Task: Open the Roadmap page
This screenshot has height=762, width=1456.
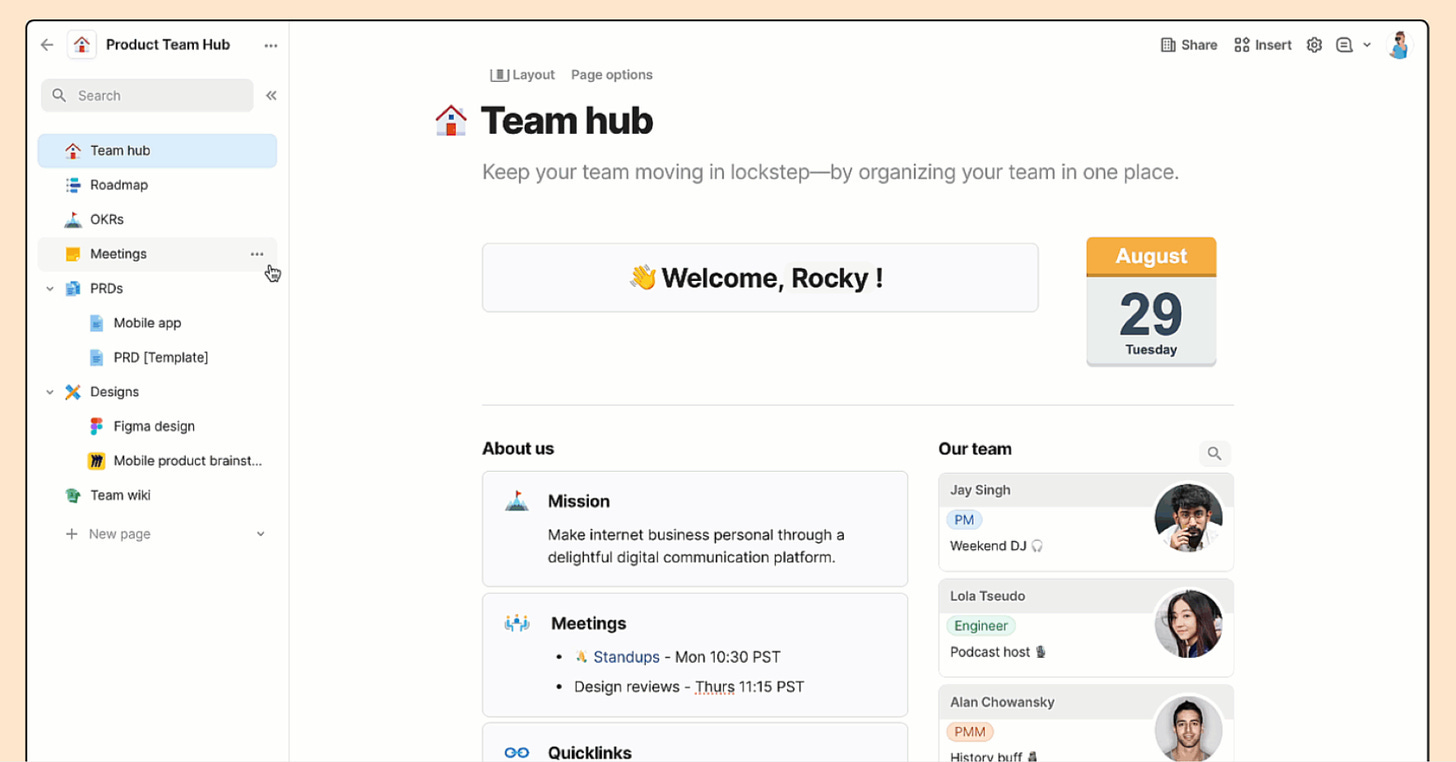Action: point(157,185)
